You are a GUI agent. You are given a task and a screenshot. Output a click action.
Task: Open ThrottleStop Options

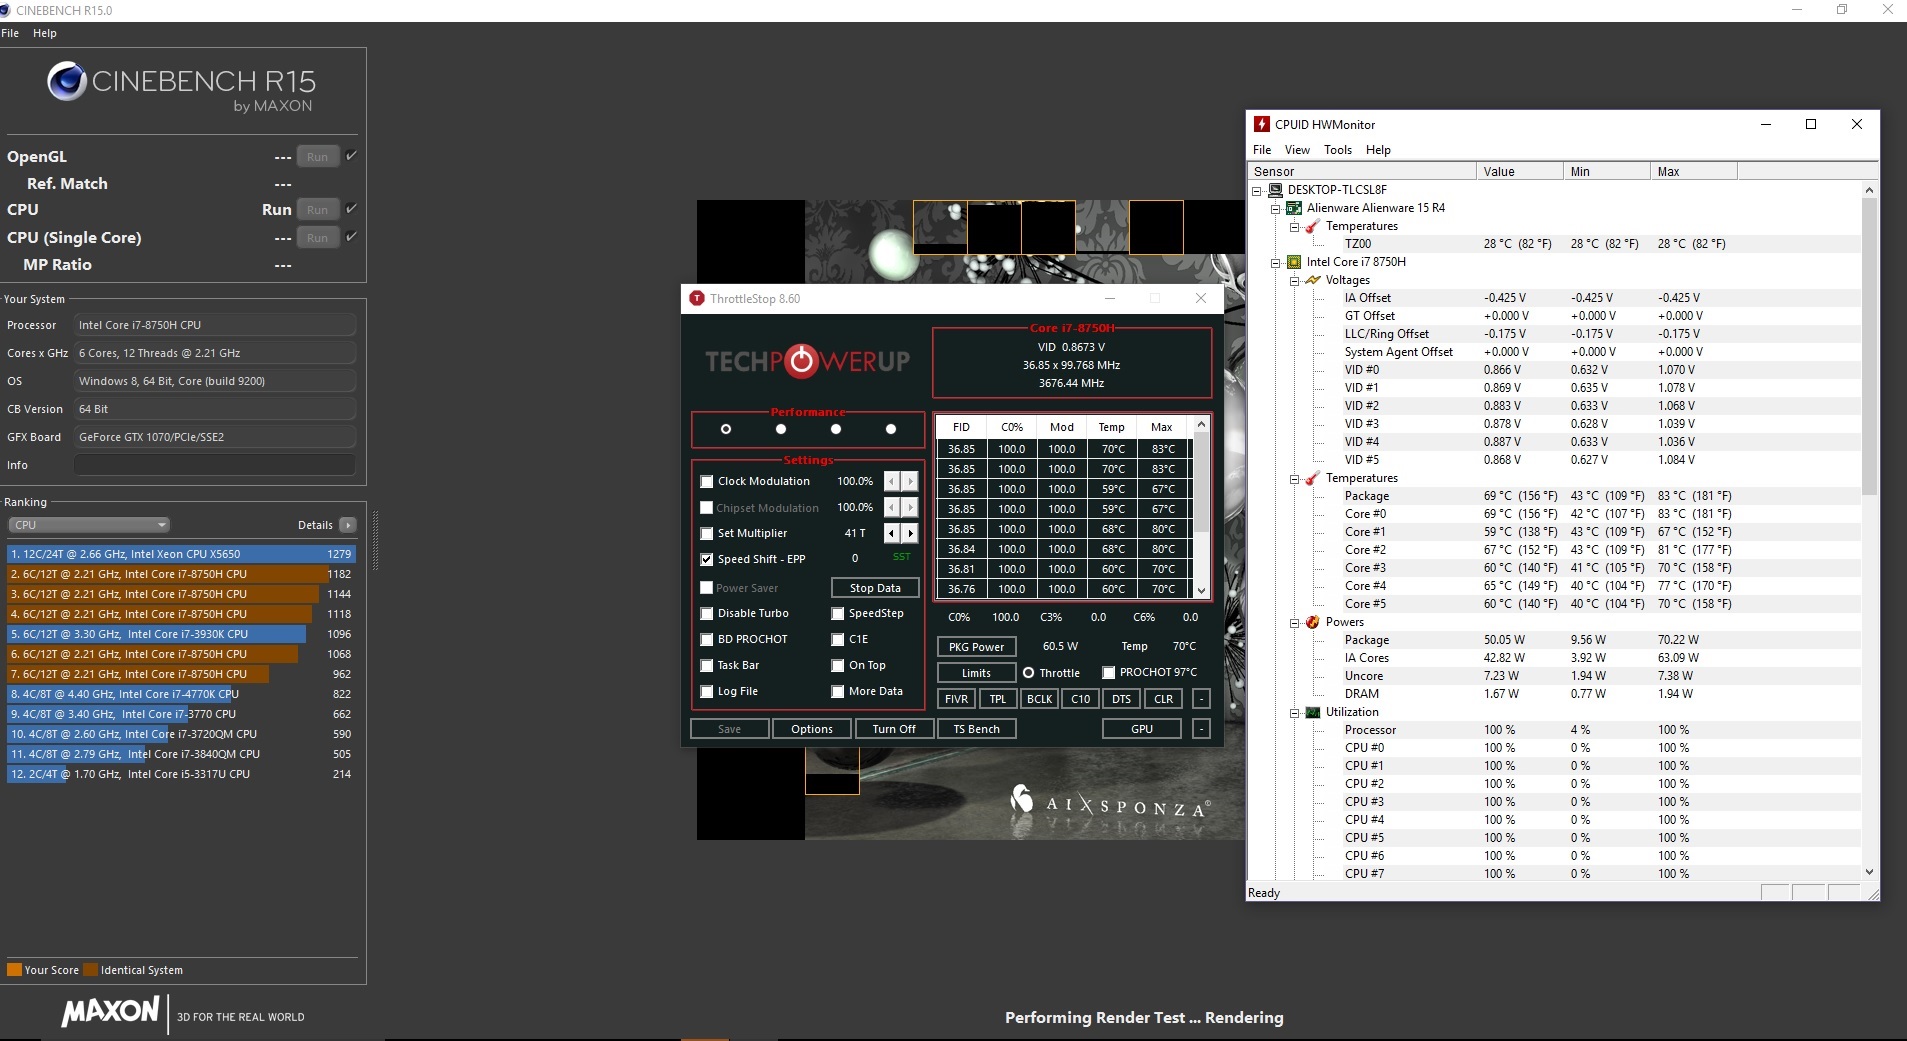coord(811,729)
